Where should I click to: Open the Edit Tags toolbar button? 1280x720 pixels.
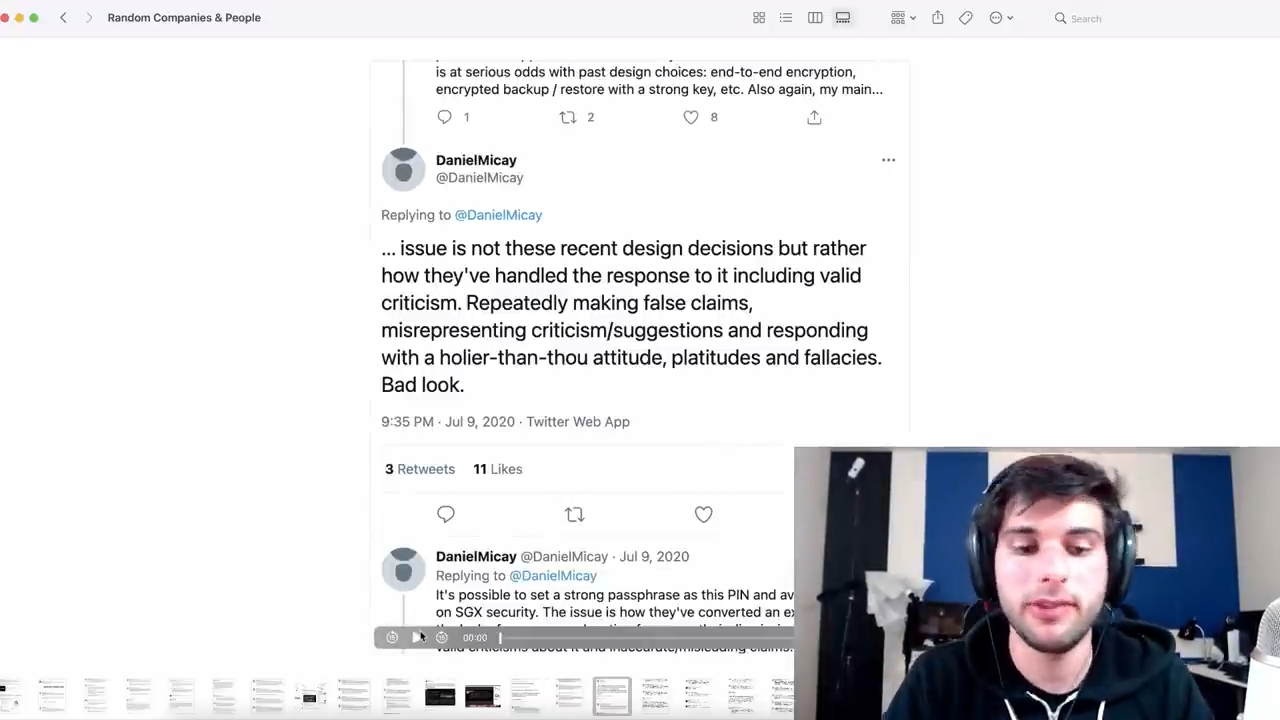click(x=966, y=18)
